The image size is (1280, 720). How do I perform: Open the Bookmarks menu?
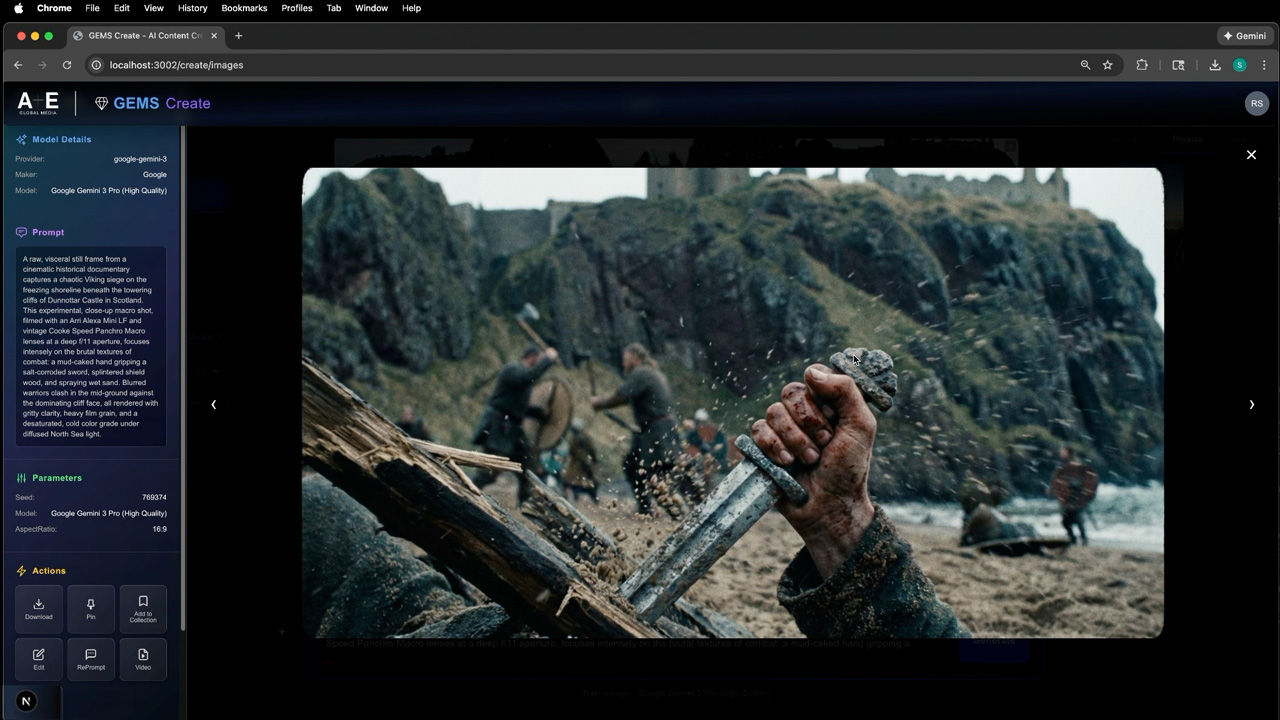(x=244, y=8)
